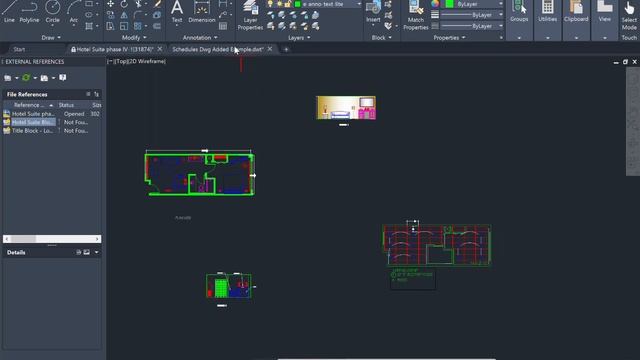Select the Hotel Suite pha... Opened reference row
This screenshot has height=360, width=640.
(52, 114)
